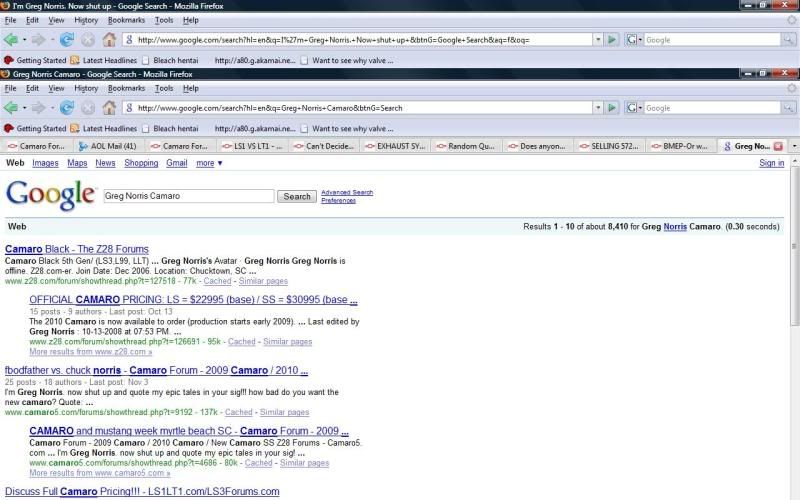Expand the Google "more" dropdown
This screenshot has width=800, height=500.
[209, 163]
